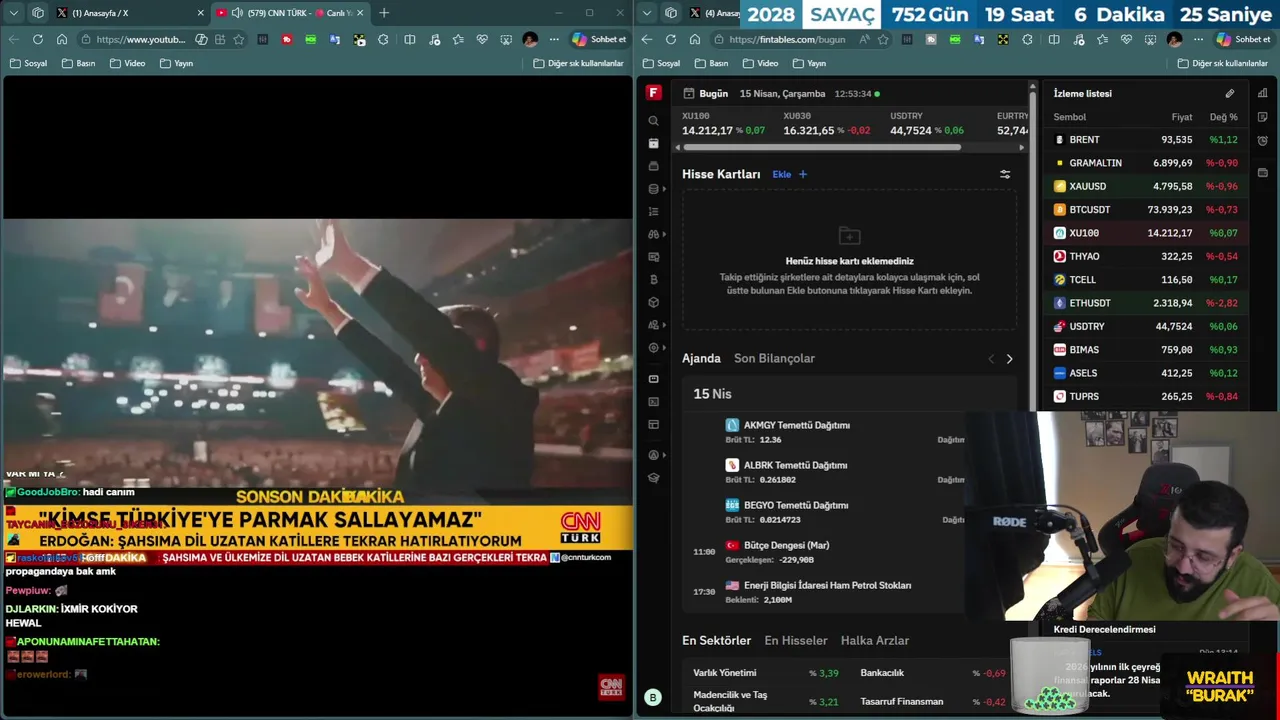
Task: Open the tab list dropdown in Fintables window
Action: tap(647, 13)
